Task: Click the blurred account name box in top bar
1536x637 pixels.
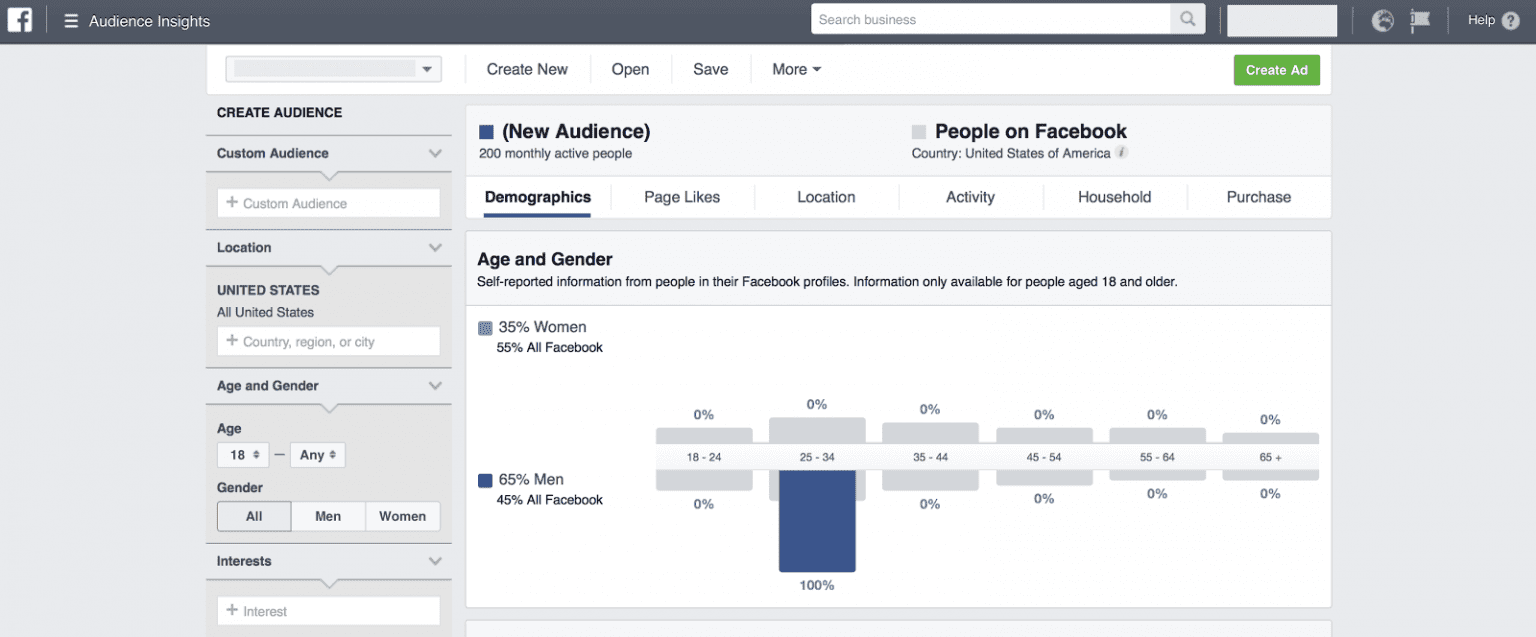Action: pos(1282,20)
